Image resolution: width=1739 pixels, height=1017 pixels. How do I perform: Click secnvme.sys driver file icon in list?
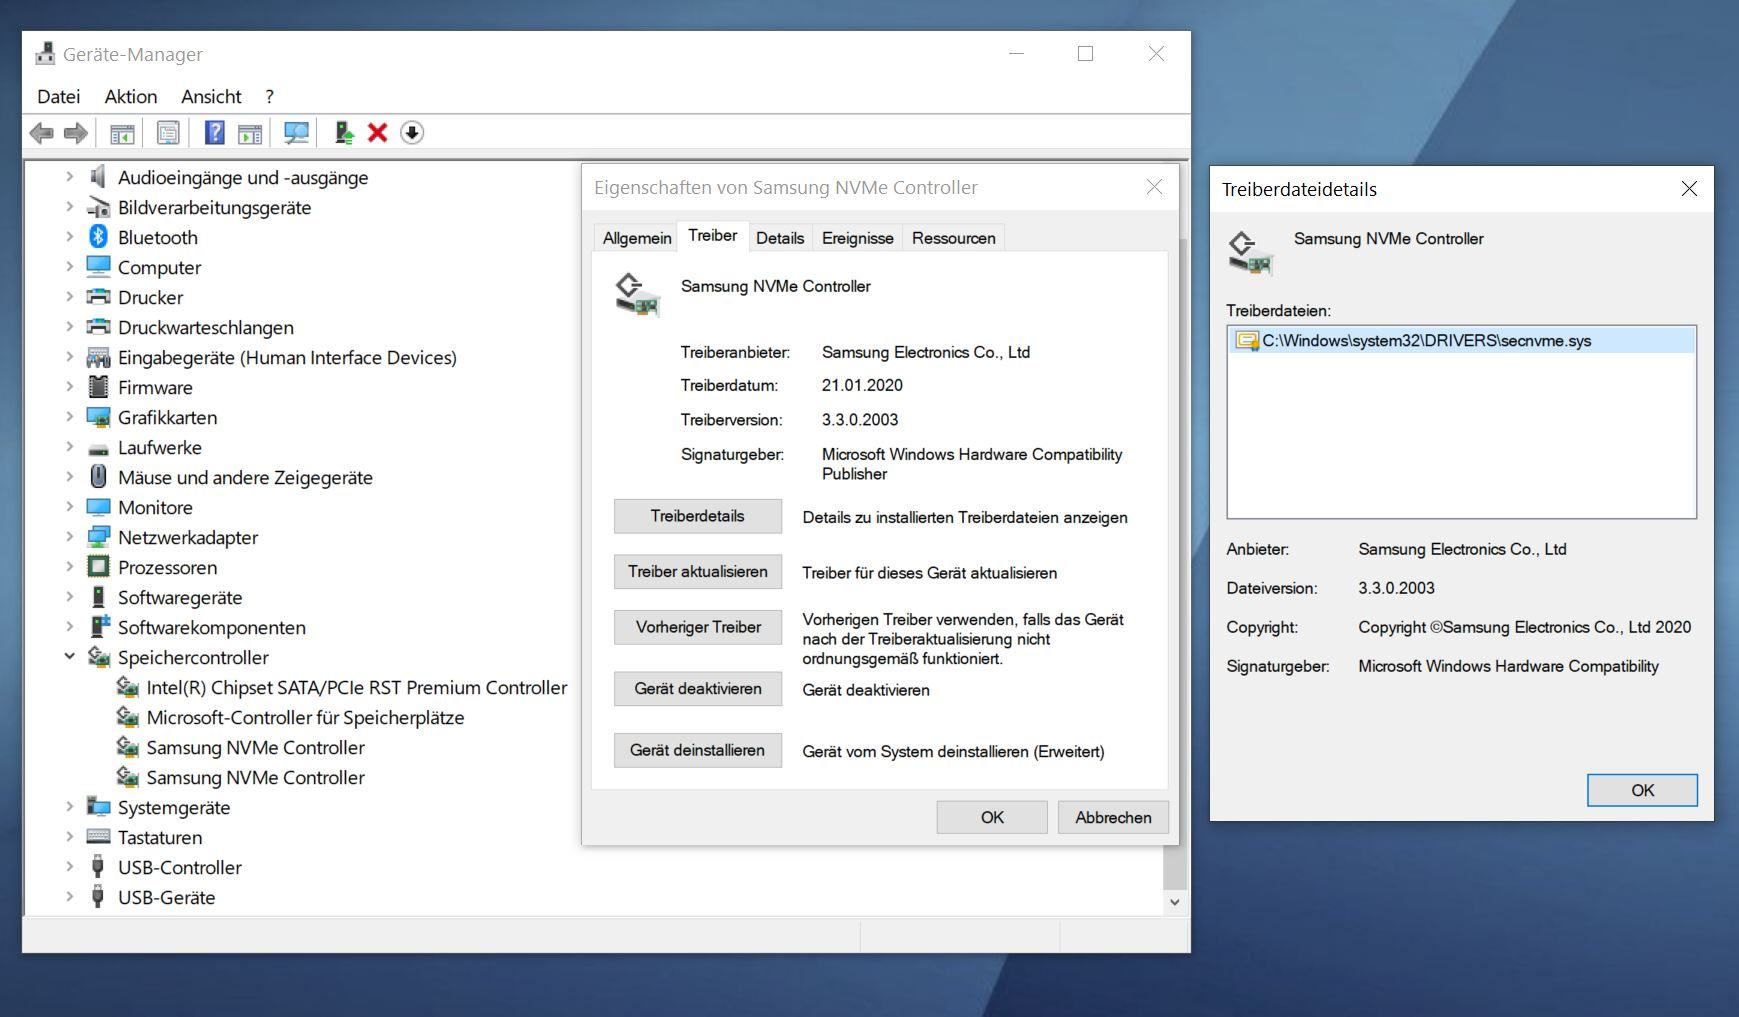click(x=1247, y=341)
